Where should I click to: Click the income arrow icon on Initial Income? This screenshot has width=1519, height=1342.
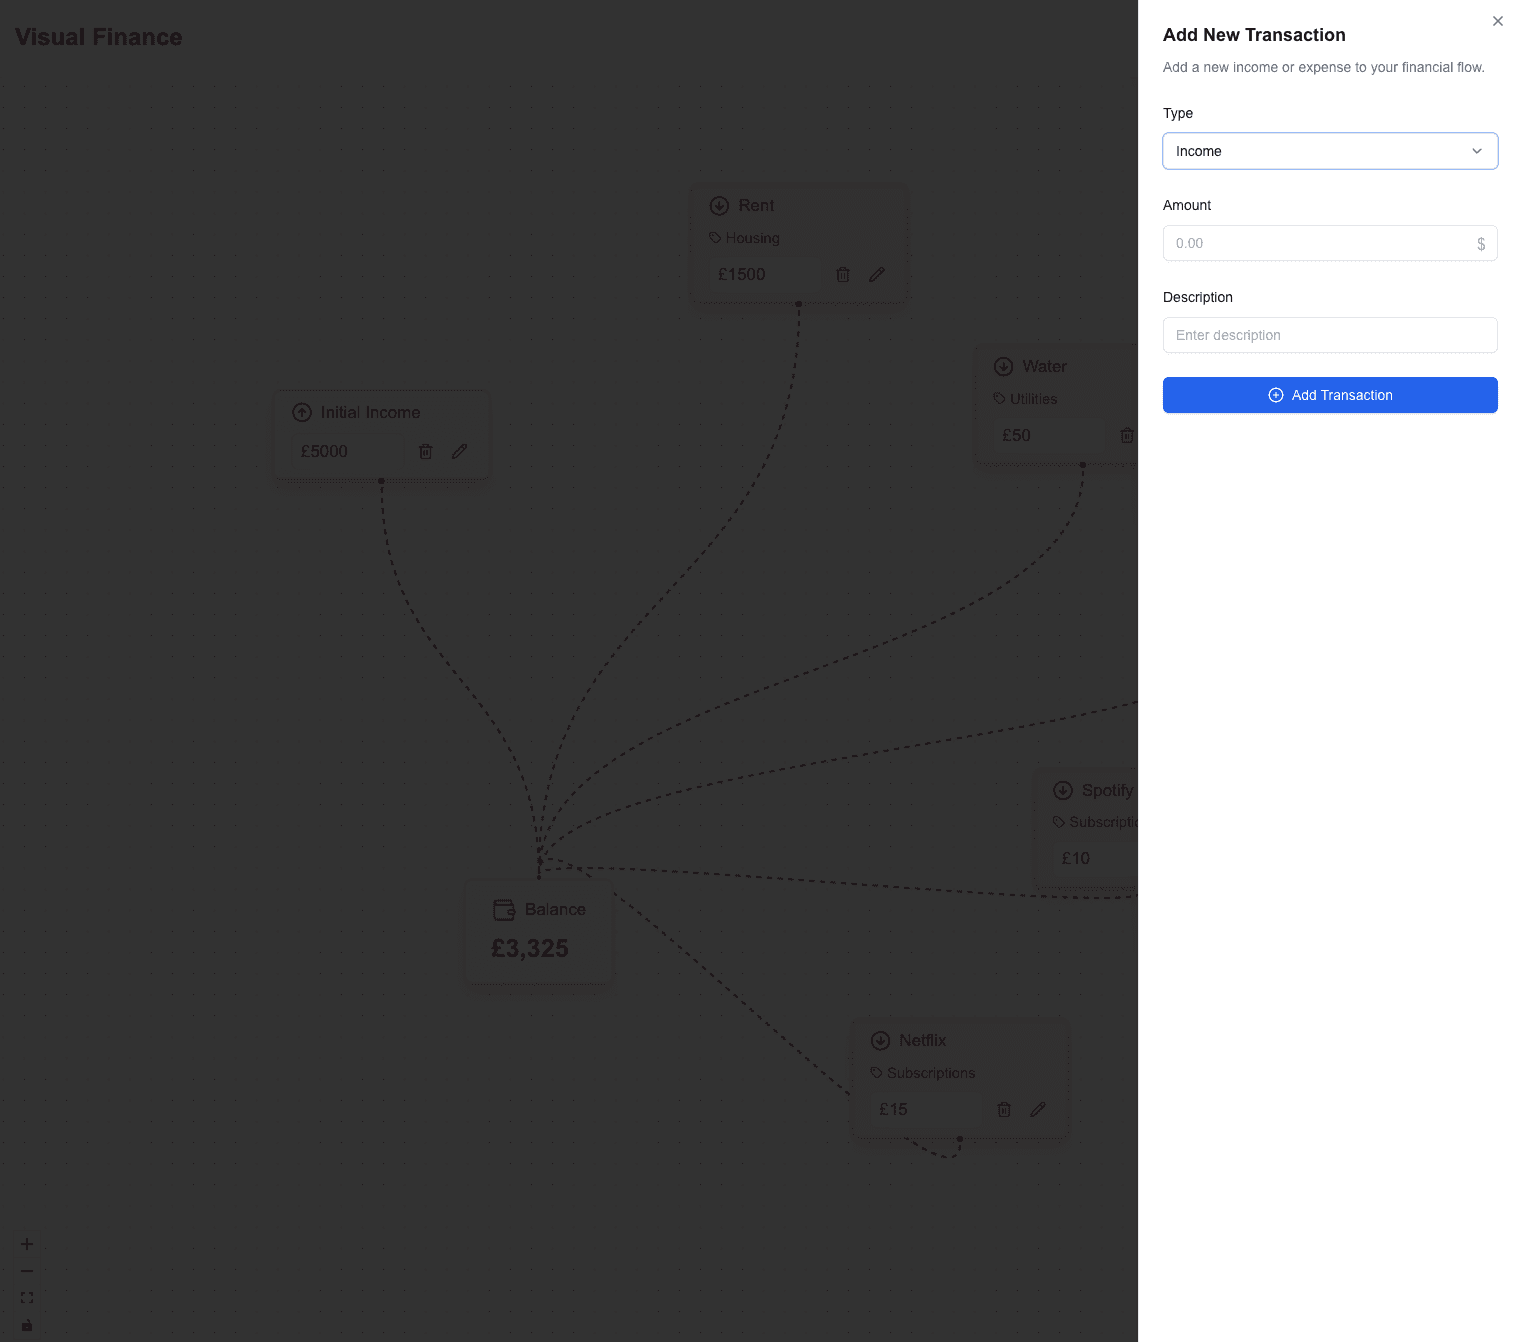pyautogui.click(x=301, y=412)
